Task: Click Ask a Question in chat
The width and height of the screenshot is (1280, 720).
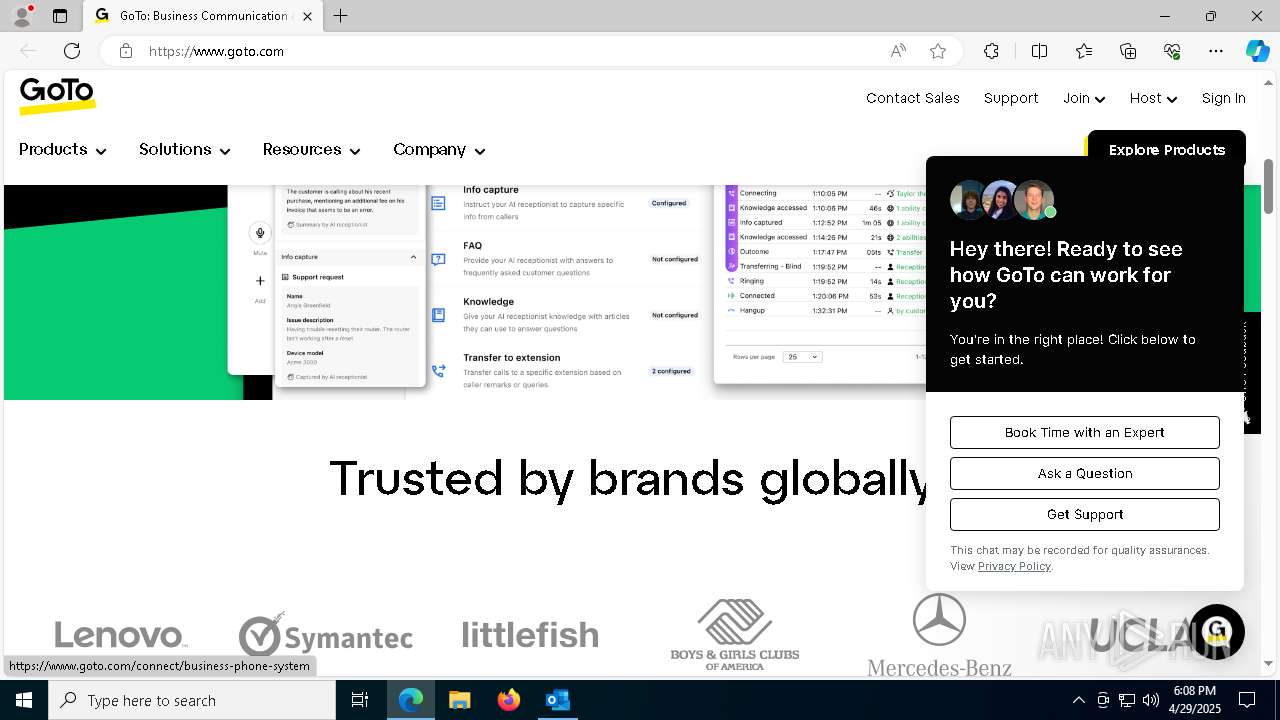Action: (1085, 473)
